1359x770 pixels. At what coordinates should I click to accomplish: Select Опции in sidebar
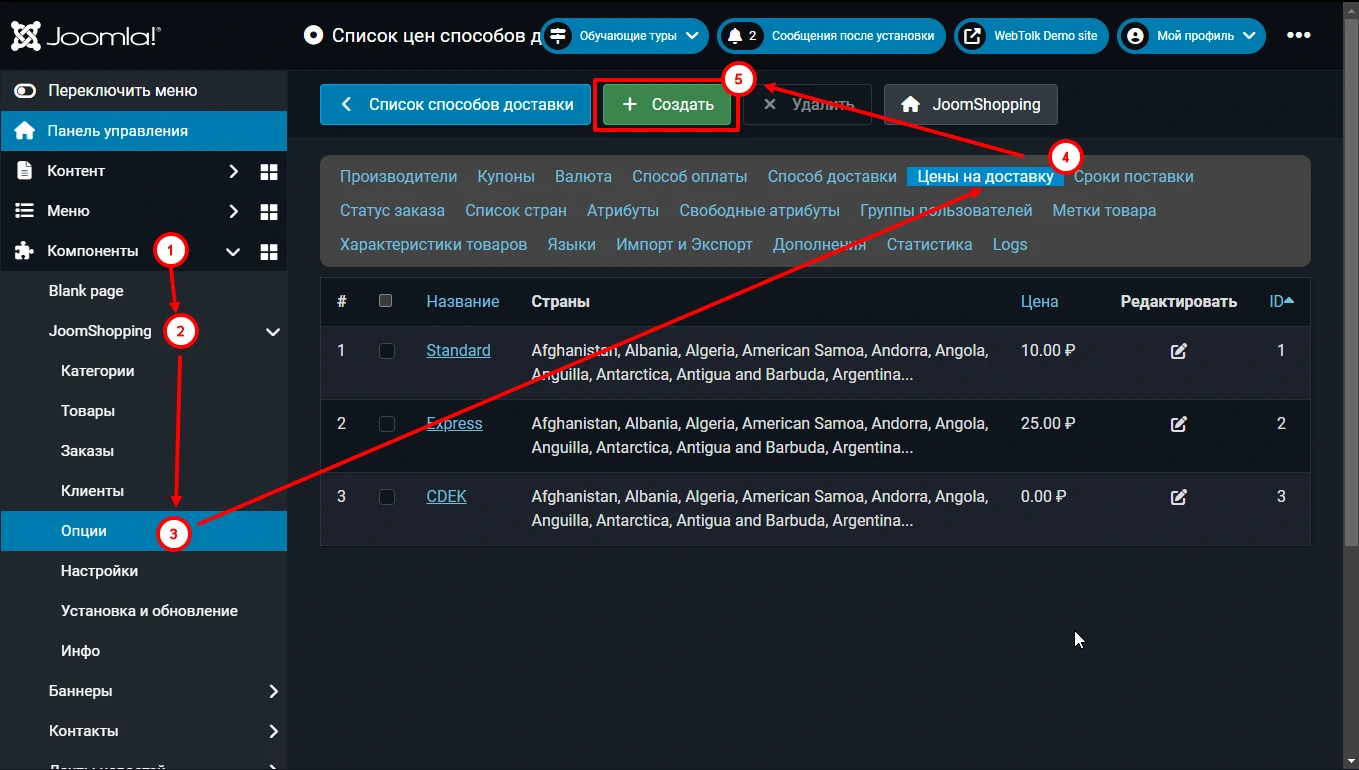click(144, 531)
